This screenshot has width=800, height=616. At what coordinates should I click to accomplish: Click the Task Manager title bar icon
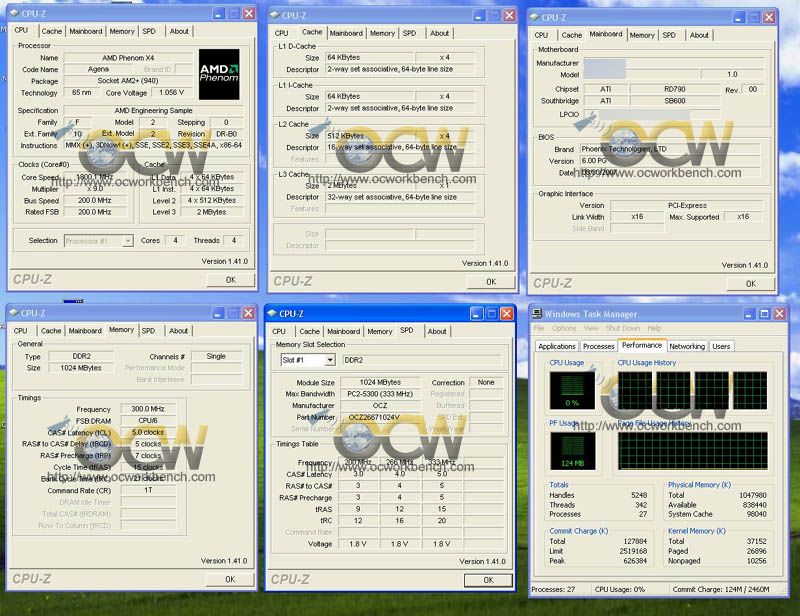coord(536,313)
